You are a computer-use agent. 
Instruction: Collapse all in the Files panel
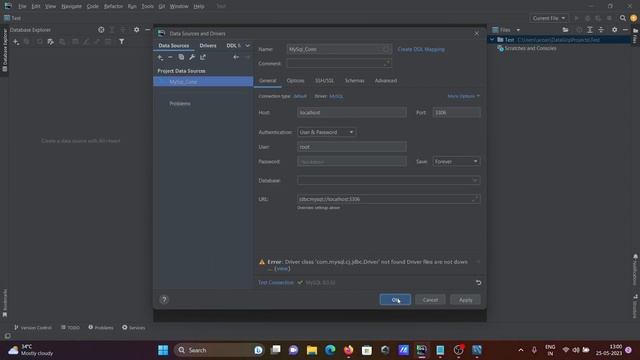coord(601,30)
